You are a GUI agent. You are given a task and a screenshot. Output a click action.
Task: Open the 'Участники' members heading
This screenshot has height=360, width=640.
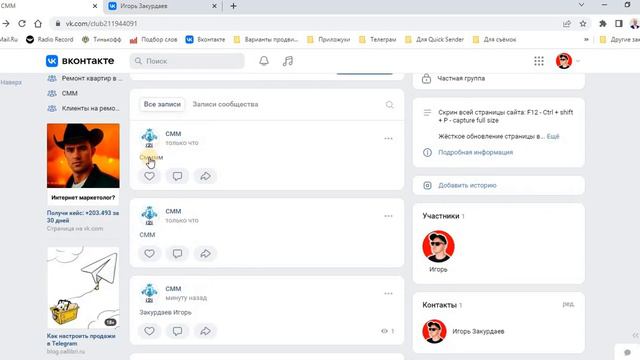click(441, 216)
